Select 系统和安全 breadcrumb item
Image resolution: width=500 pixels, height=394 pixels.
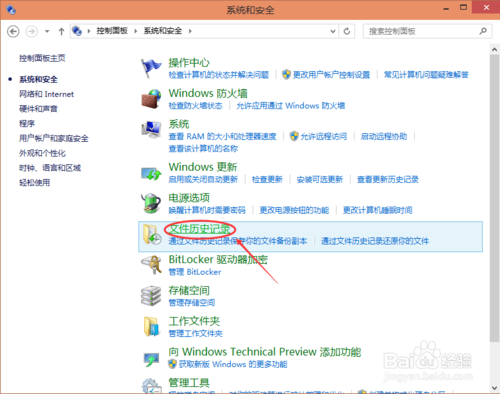tap(163, 31)
